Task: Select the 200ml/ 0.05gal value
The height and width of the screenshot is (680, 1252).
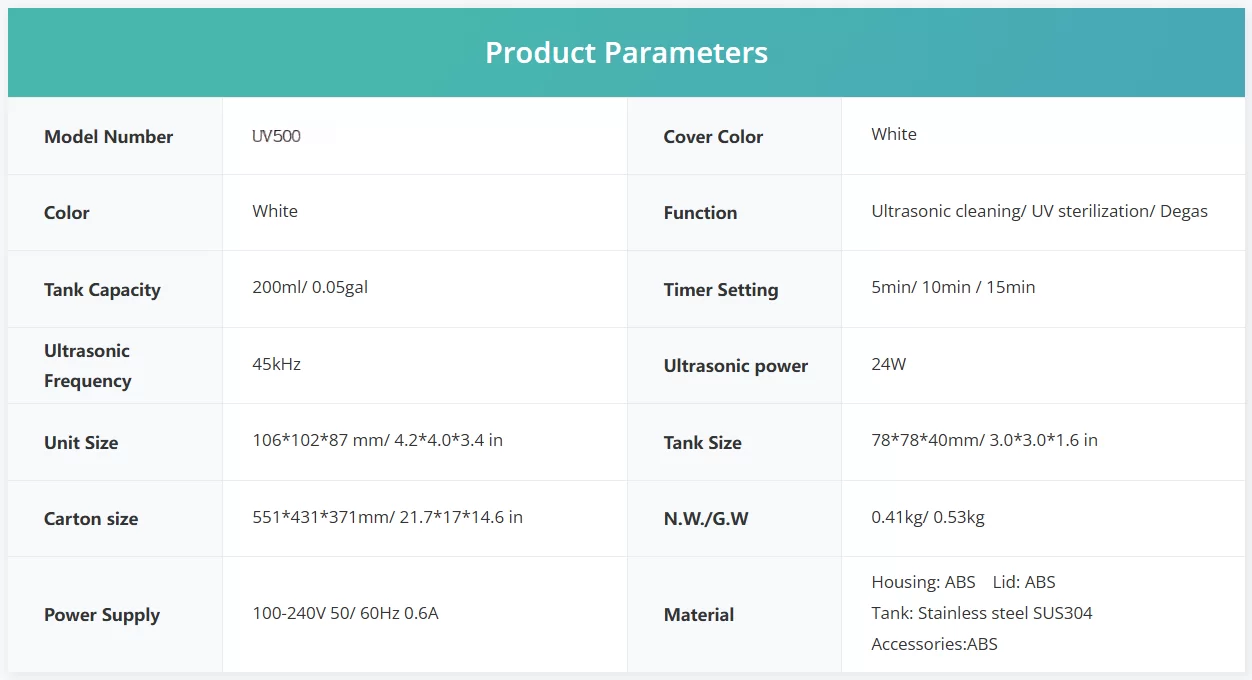Action: click(310, 287)
